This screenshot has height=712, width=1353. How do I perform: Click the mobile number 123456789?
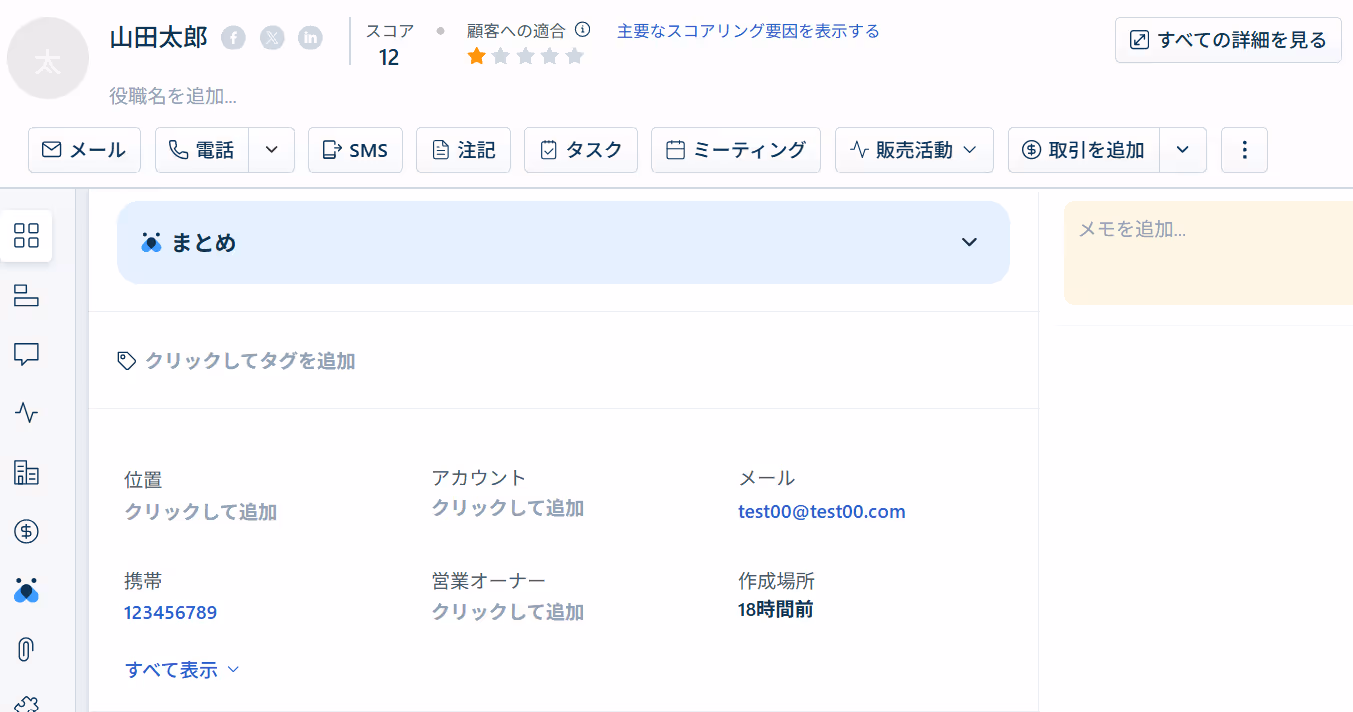(170, 612)
